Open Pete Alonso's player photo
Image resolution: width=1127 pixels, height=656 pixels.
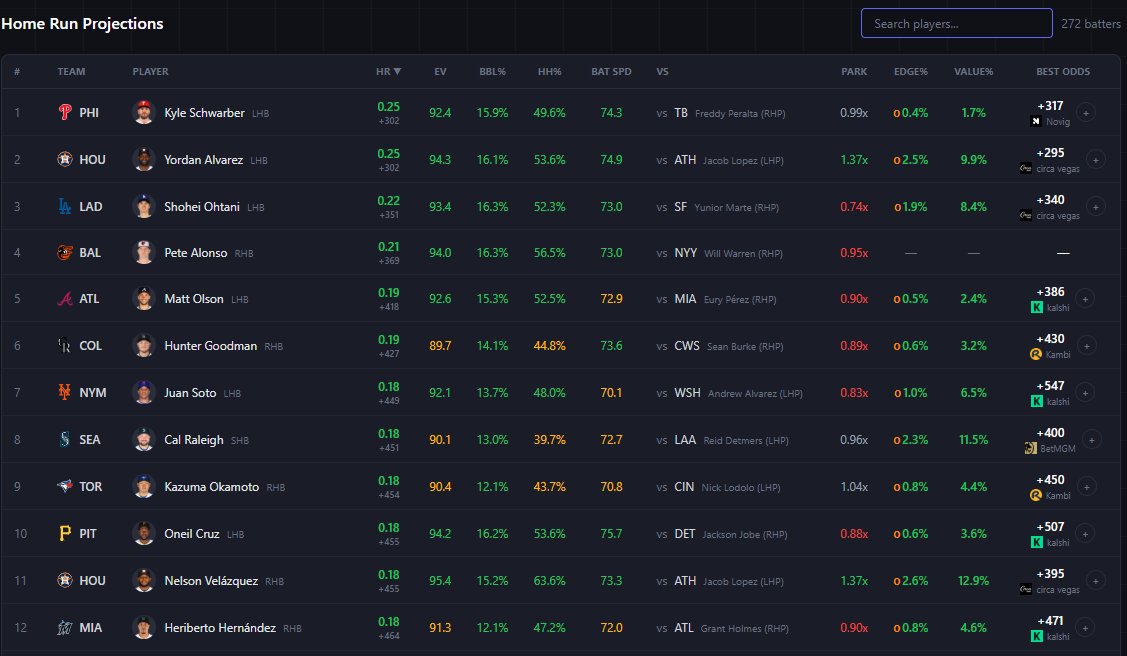(x=144, y=253)
